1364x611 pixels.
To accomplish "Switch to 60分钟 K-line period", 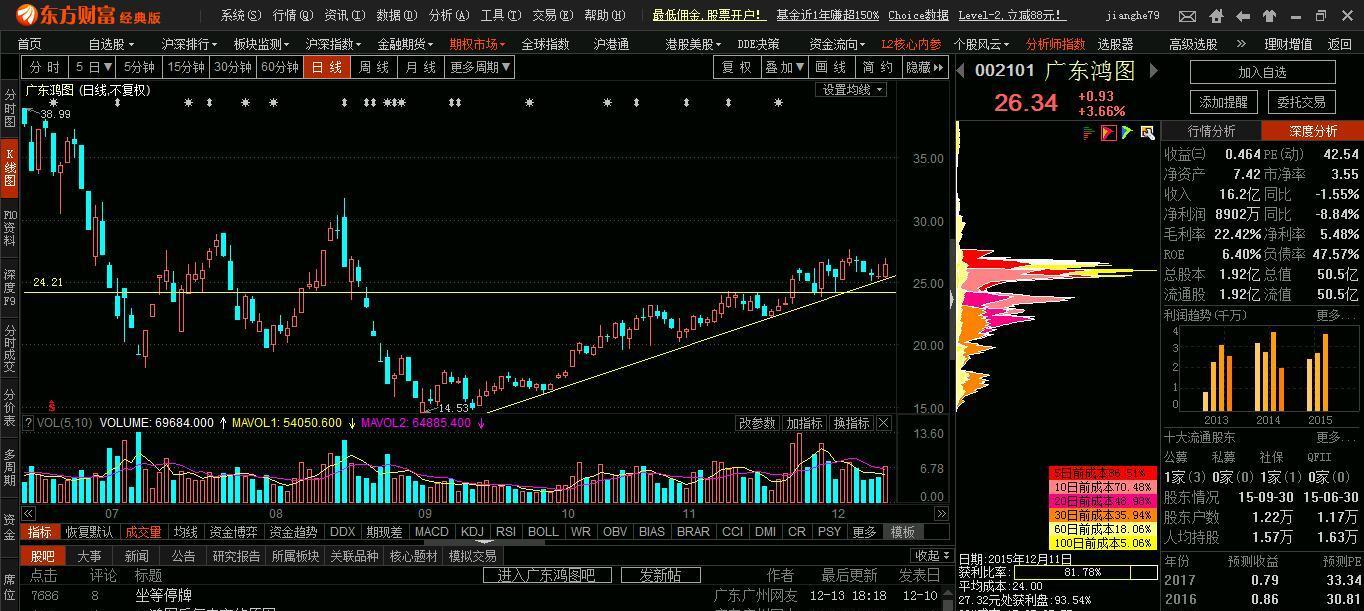I will [x=280, y=67].
